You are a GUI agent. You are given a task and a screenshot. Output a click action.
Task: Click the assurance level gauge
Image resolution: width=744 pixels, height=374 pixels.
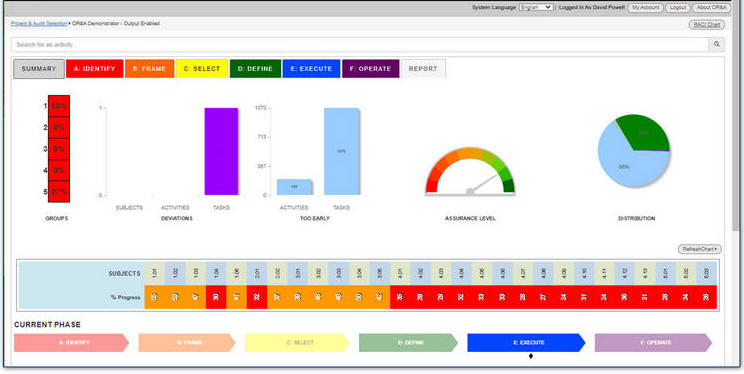[470, 171]
